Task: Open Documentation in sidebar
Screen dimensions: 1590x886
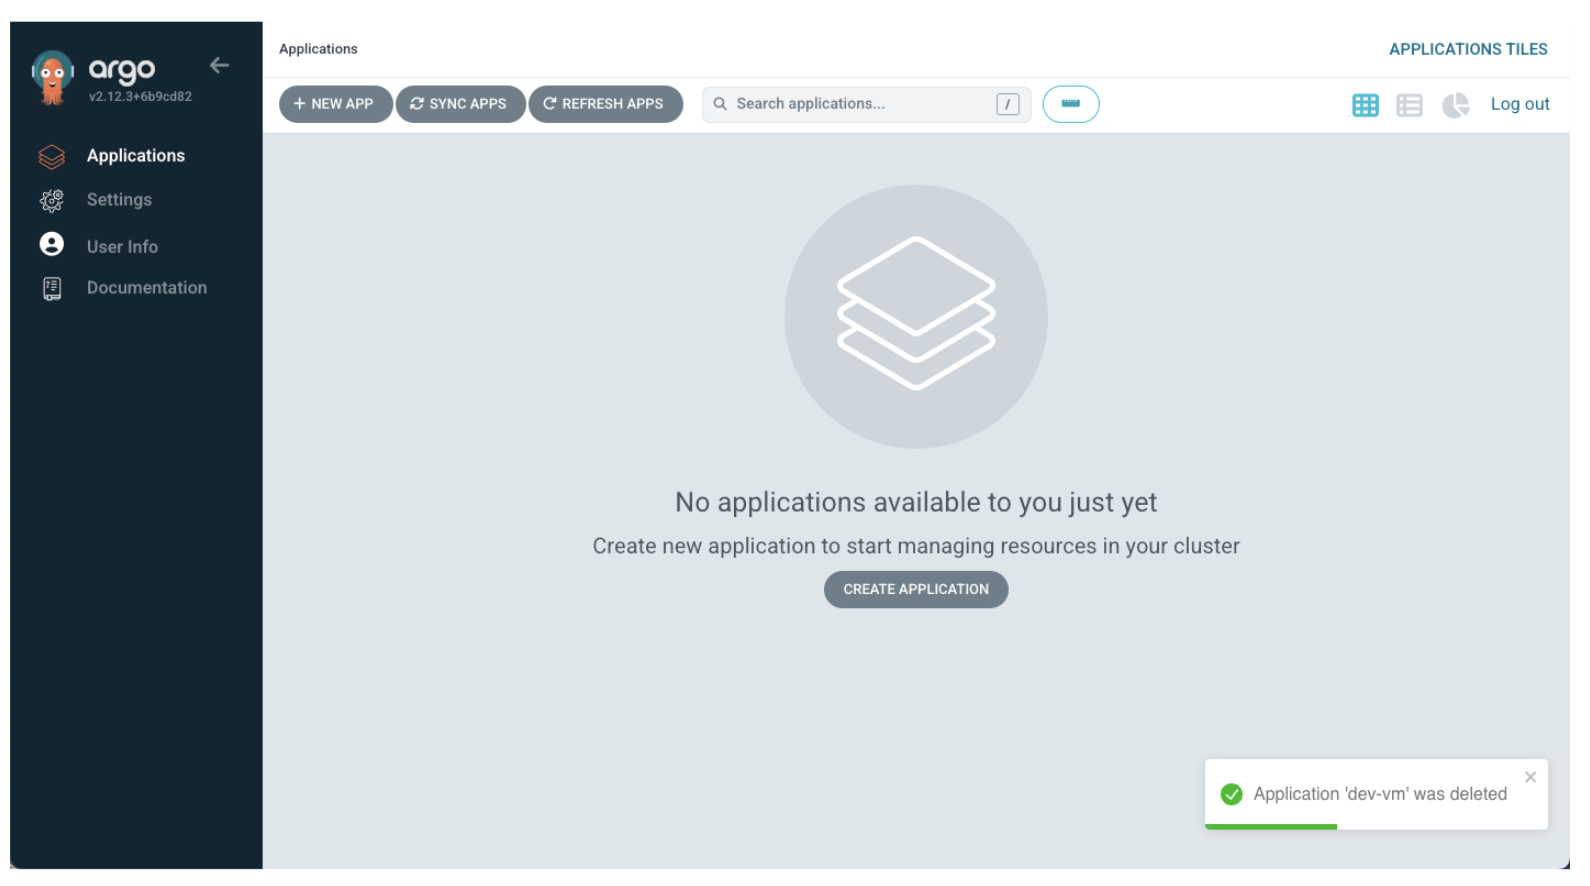Action: [146, 288]
